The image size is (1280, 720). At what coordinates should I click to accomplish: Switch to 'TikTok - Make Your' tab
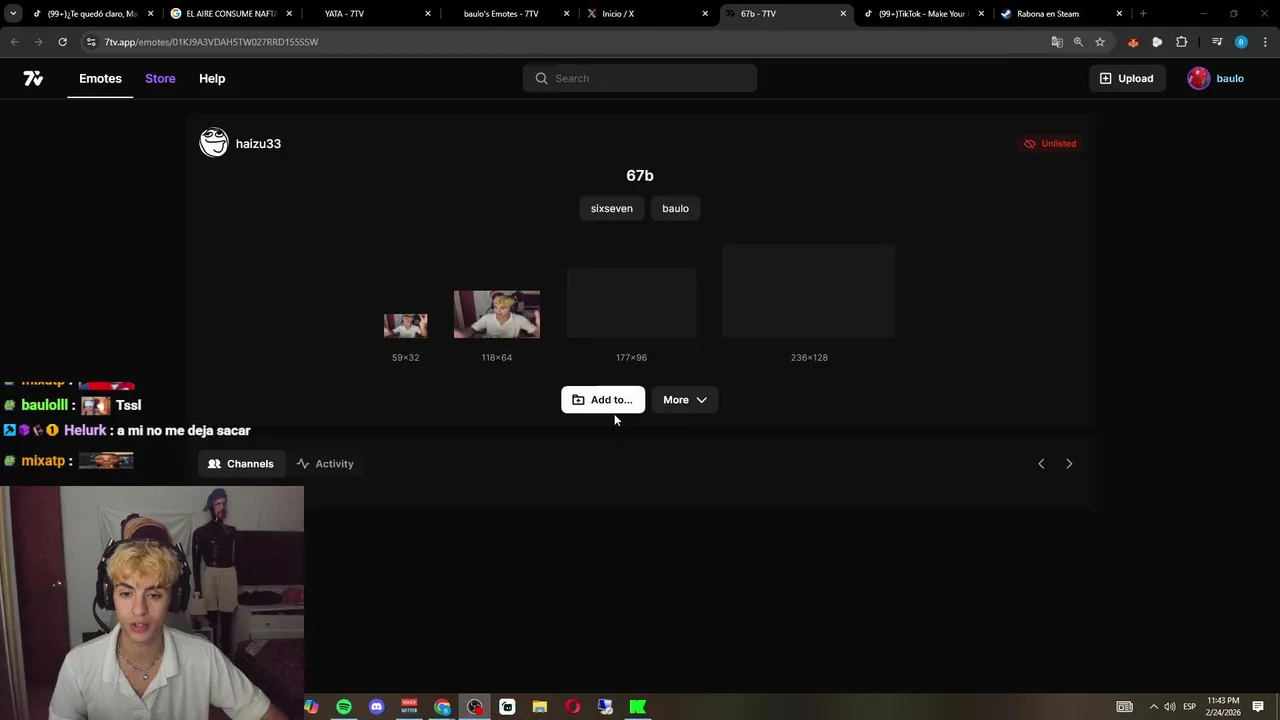[925, 14]
